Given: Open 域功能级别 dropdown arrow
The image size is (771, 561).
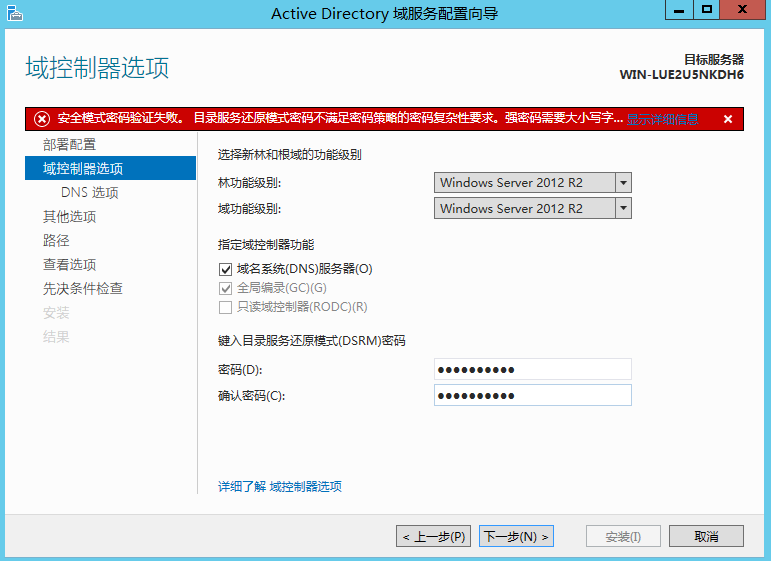Looking at the screenshot, I should pos(623,208).
